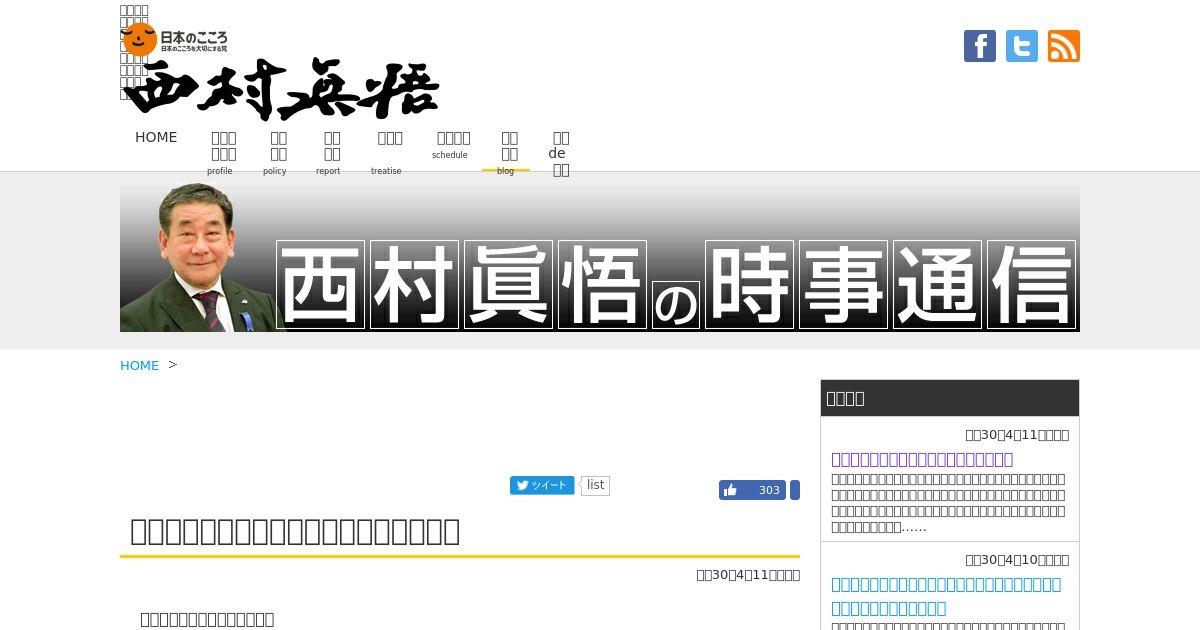Open the Facebook page icon

(x=980, y=46)
